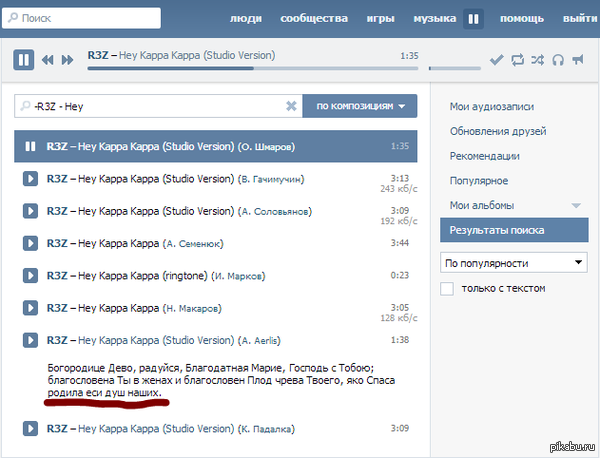
Task: Click the track progress bar in the player
Action: point(250,69)
